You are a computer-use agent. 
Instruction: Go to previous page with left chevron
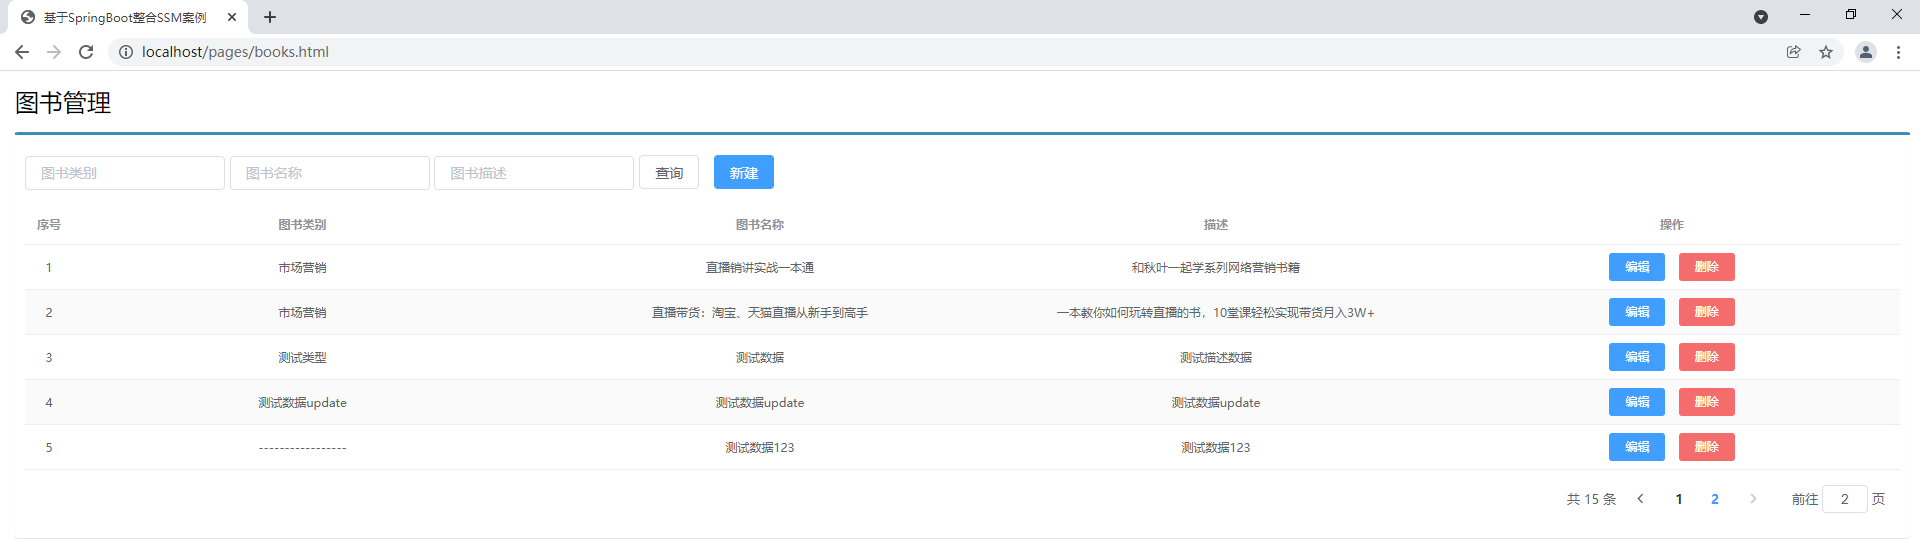coord(1640,499)
